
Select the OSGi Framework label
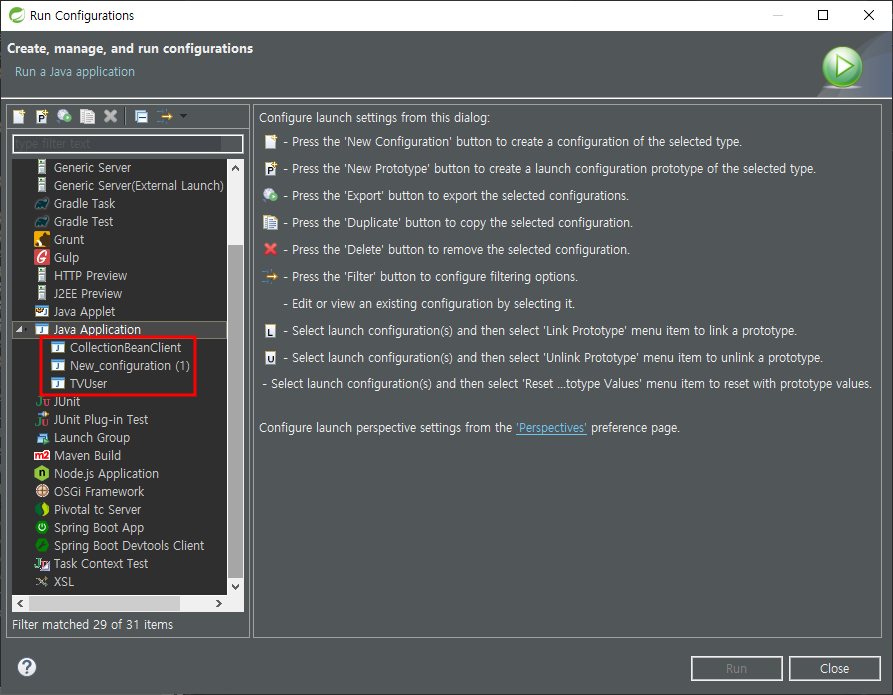[x=99, y=492]
